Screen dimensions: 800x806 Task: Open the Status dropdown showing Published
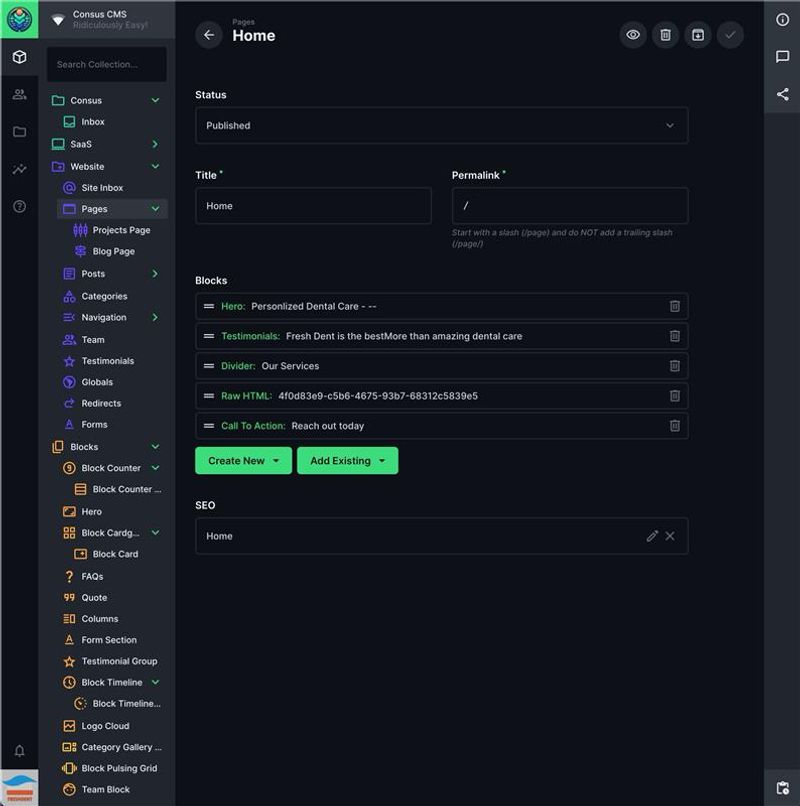(441, 126)
